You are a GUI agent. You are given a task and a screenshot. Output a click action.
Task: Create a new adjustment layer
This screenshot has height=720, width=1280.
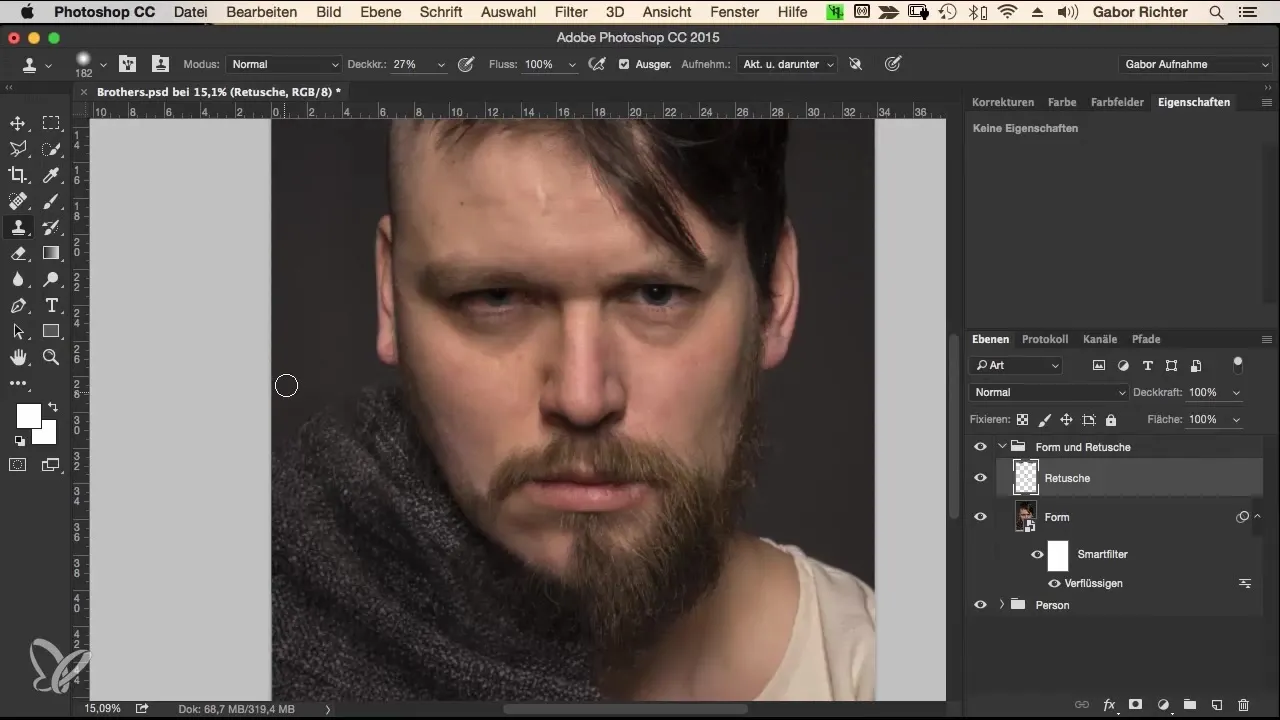(1163, 705)
